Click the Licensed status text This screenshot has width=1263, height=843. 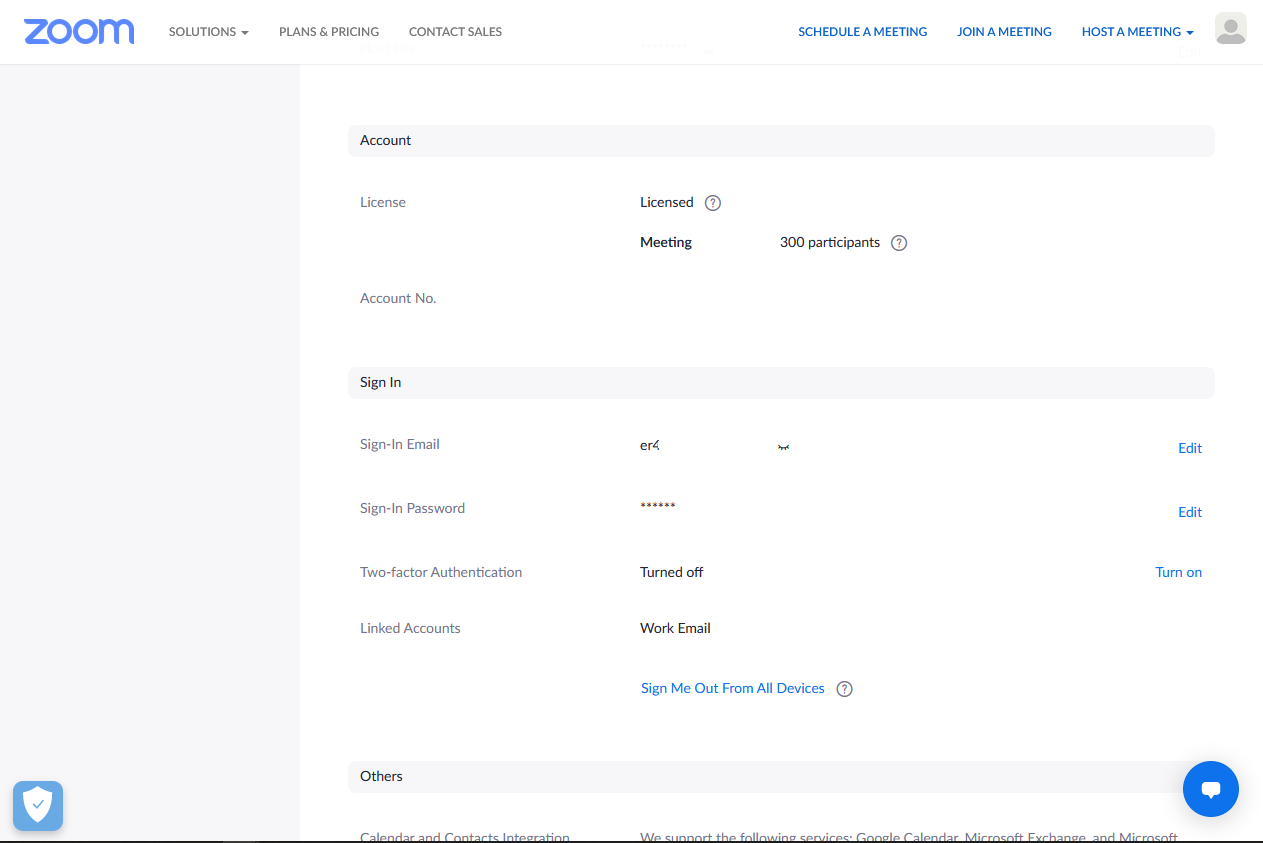tap(667, 202)
